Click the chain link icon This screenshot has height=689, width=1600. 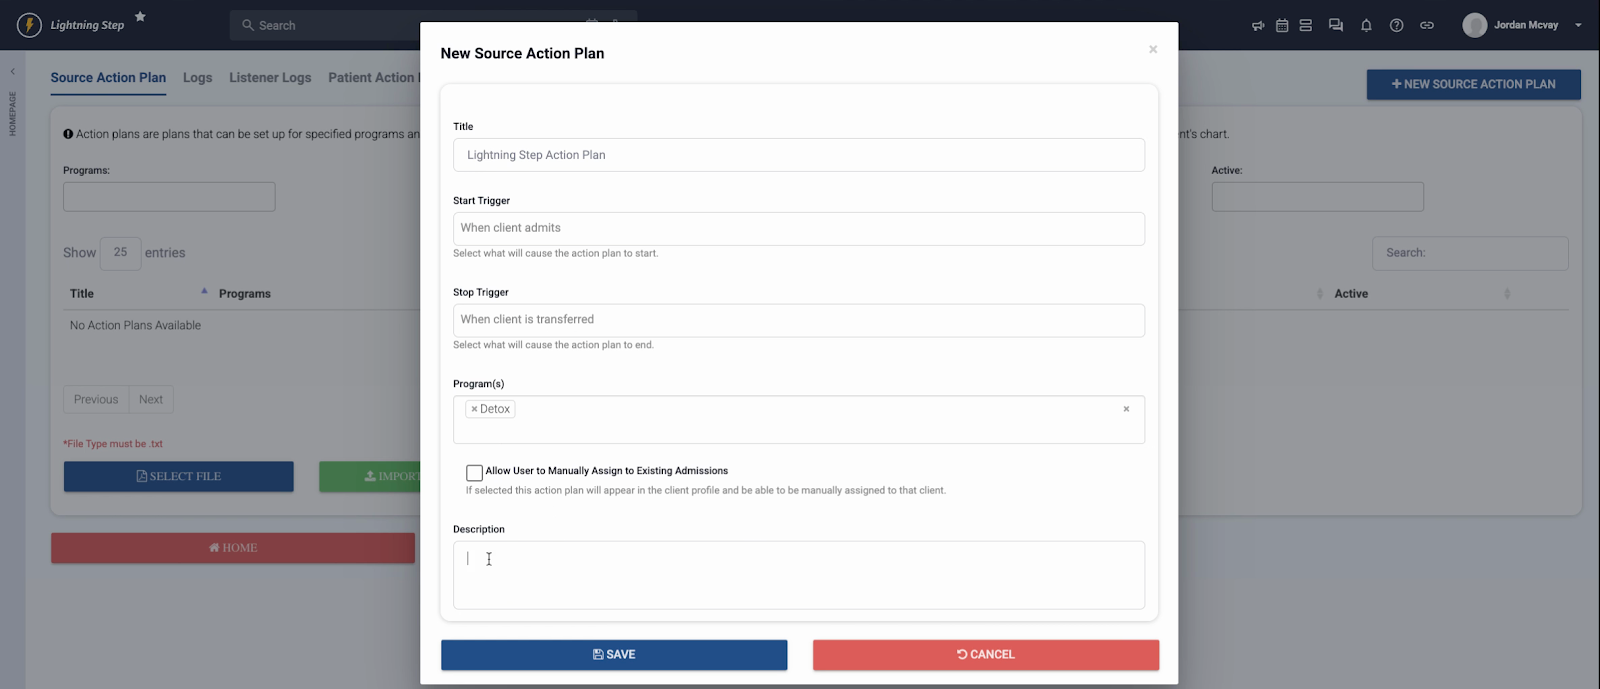pos(1427,26)
